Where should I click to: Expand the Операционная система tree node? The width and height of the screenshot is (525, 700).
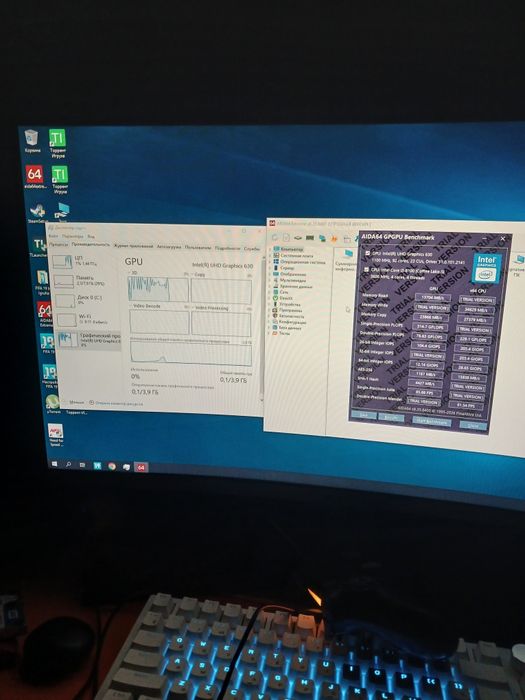click(271, 262)
